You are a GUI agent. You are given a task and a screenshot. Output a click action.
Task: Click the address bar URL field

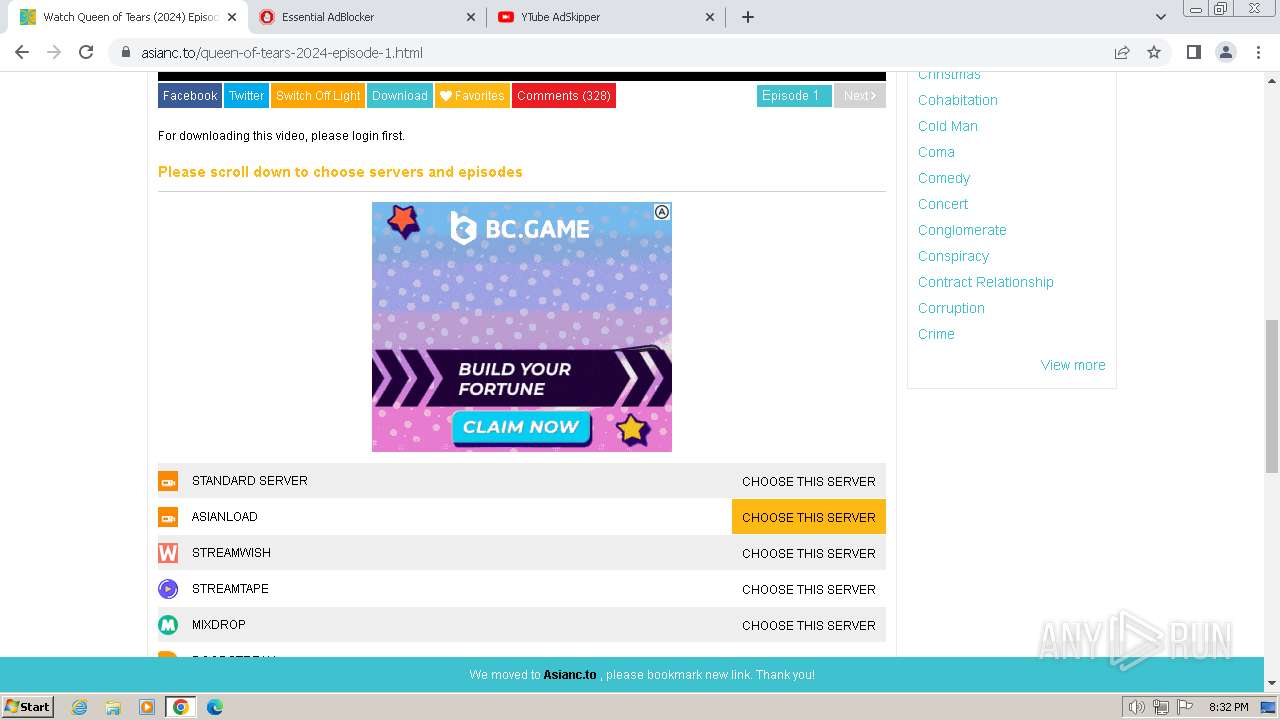pyautogui.click(x=620, y=52)
